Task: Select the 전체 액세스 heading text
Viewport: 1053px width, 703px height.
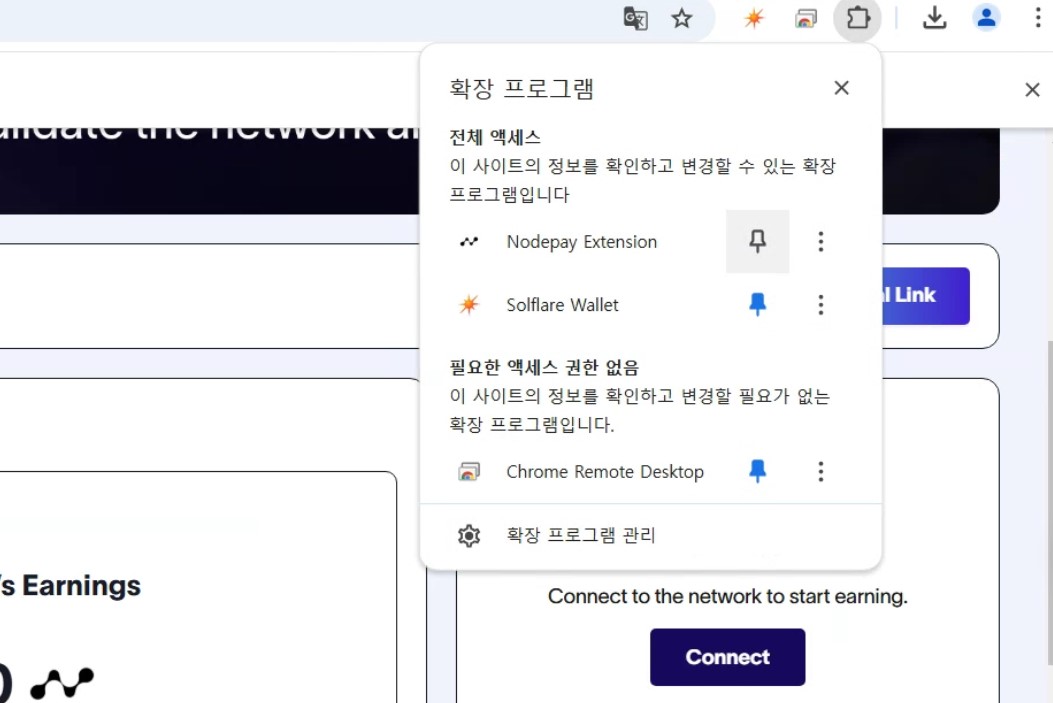Action: 495,137
